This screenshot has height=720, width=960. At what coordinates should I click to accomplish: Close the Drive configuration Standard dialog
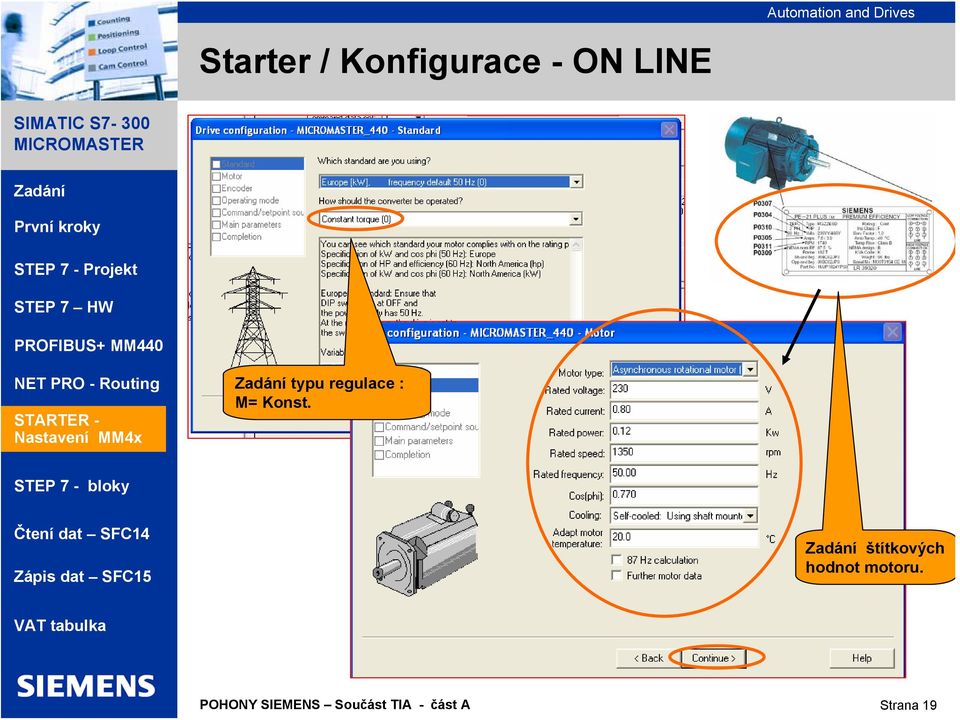(x=669, y=130)
